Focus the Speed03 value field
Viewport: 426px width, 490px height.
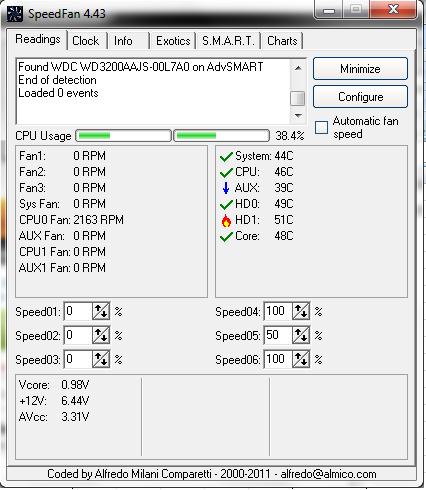78,359
